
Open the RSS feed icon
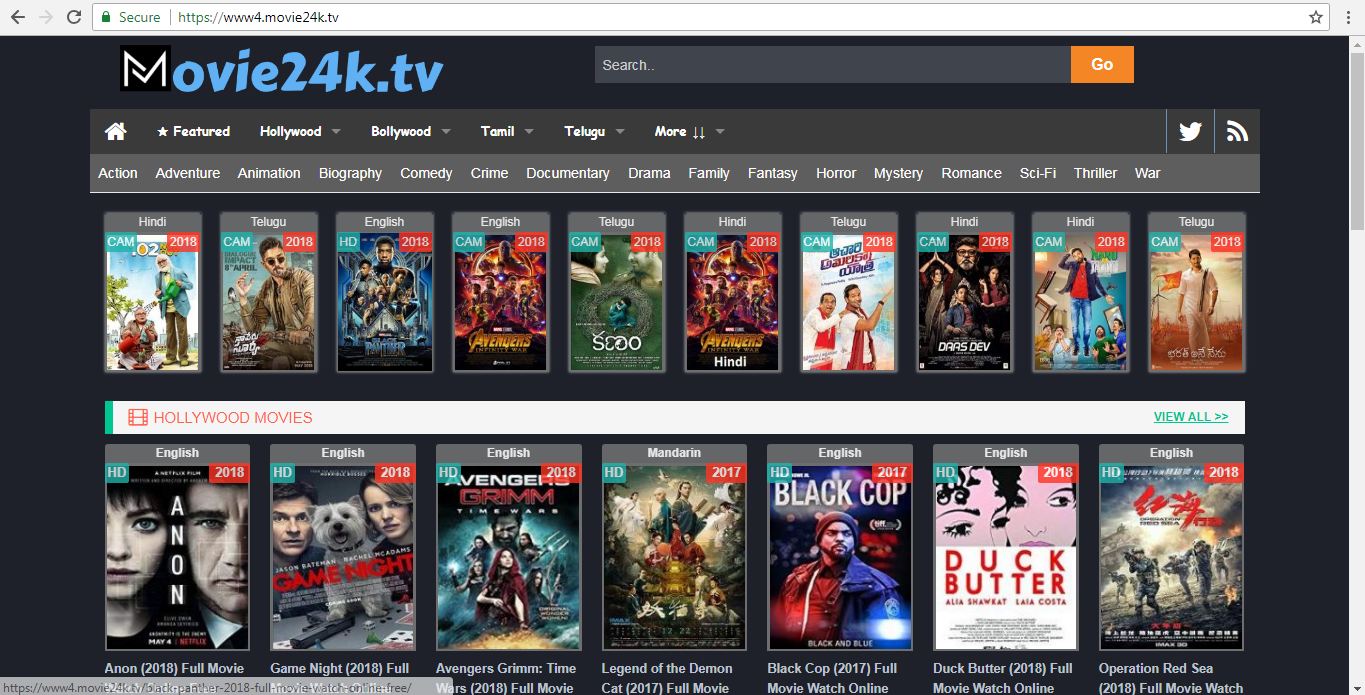pyautogui.click(x=1237, y=131)
